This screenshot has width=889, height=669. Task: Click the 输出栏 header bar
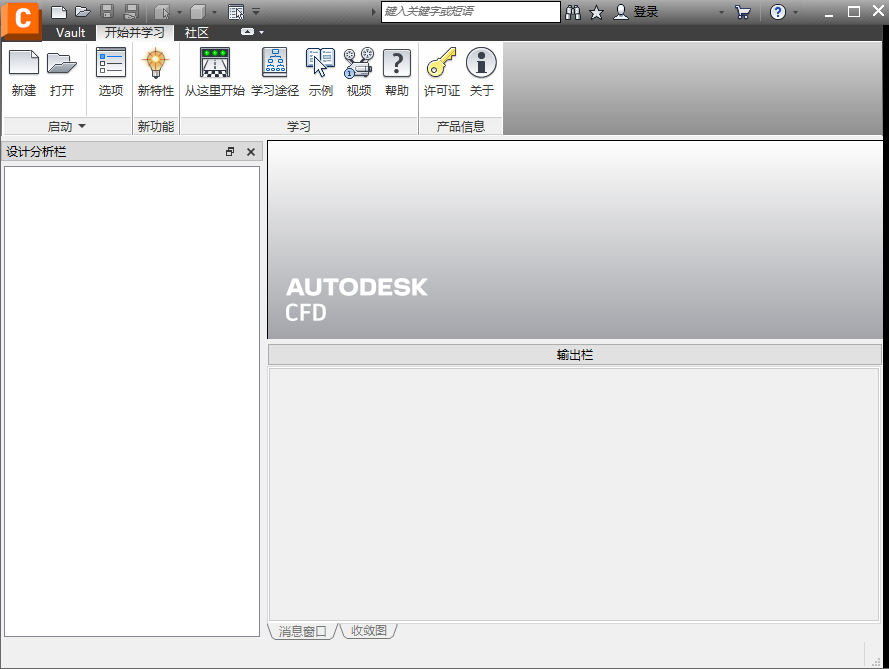point(574,355)
